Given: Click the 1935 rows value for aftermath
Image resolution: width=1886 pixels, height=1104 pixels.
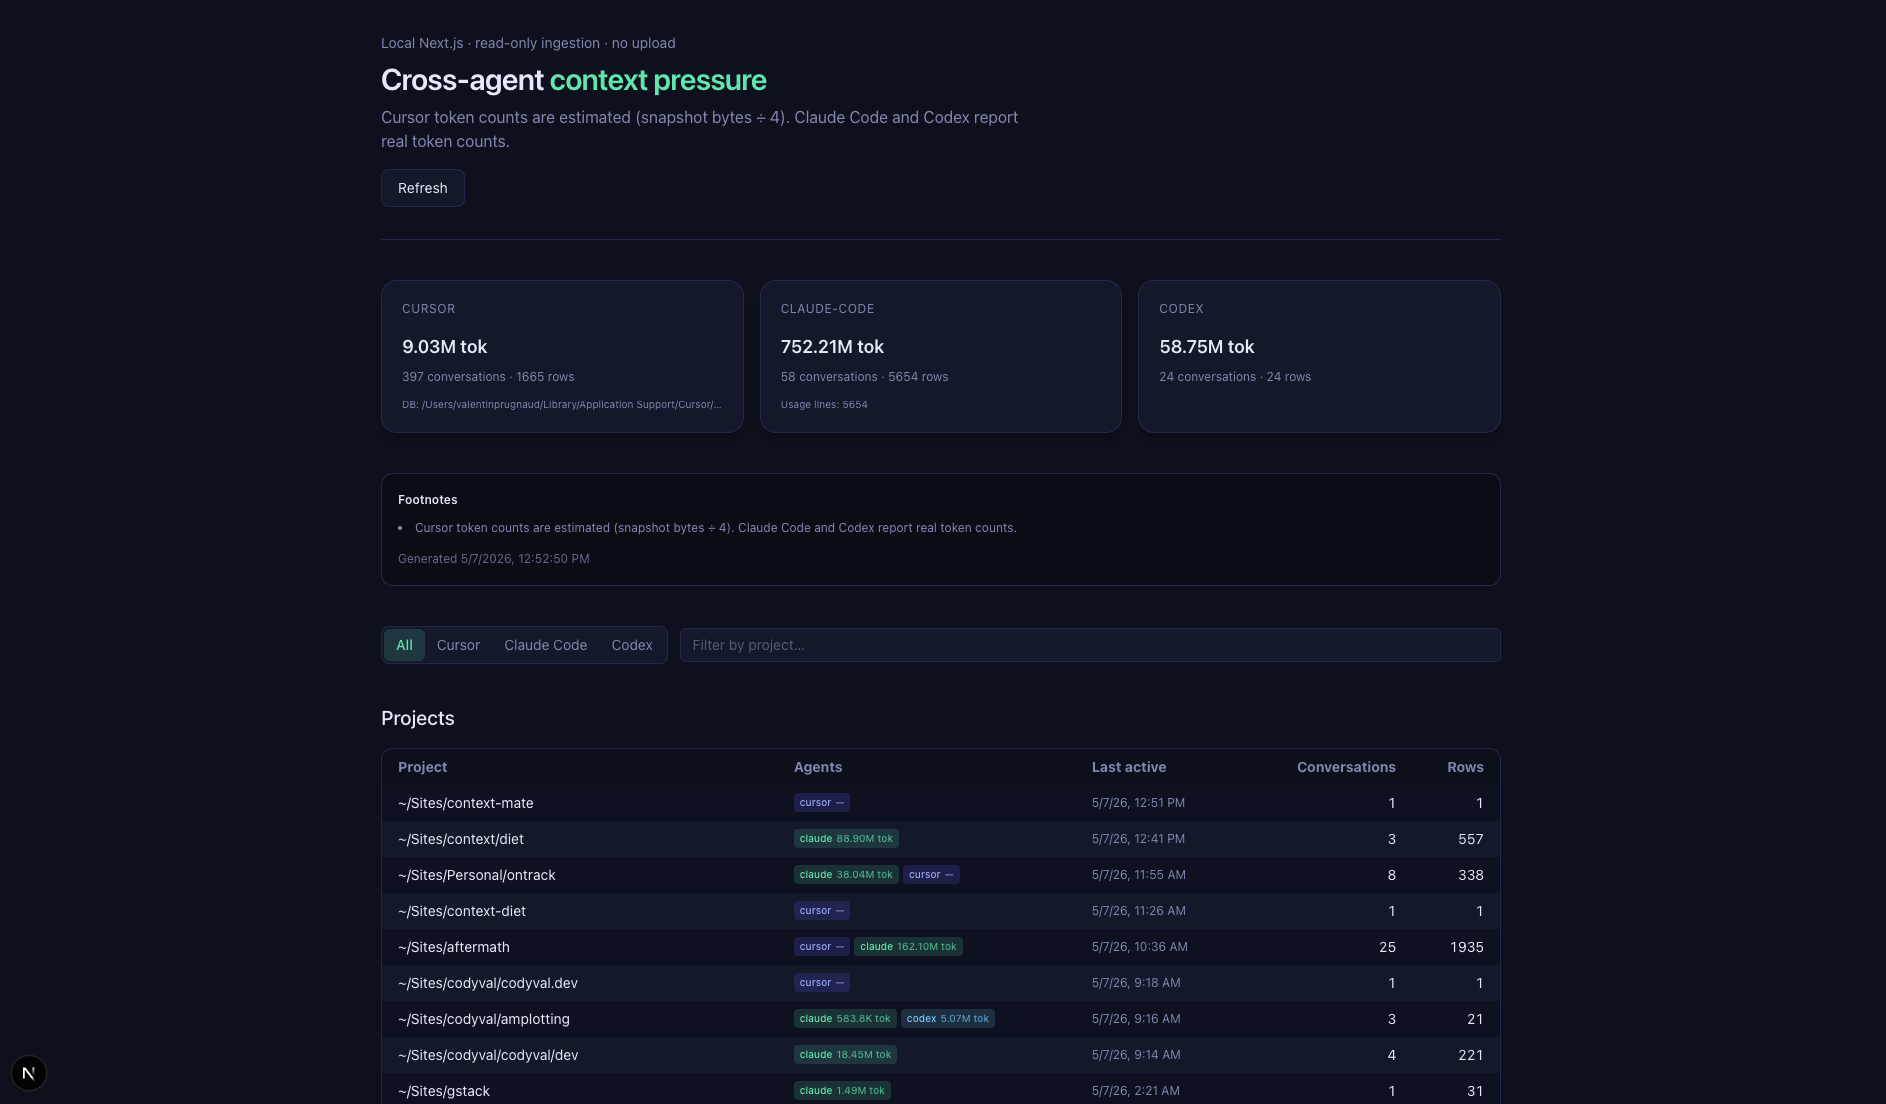Looking at the screenshot, I should (1467, 947).
